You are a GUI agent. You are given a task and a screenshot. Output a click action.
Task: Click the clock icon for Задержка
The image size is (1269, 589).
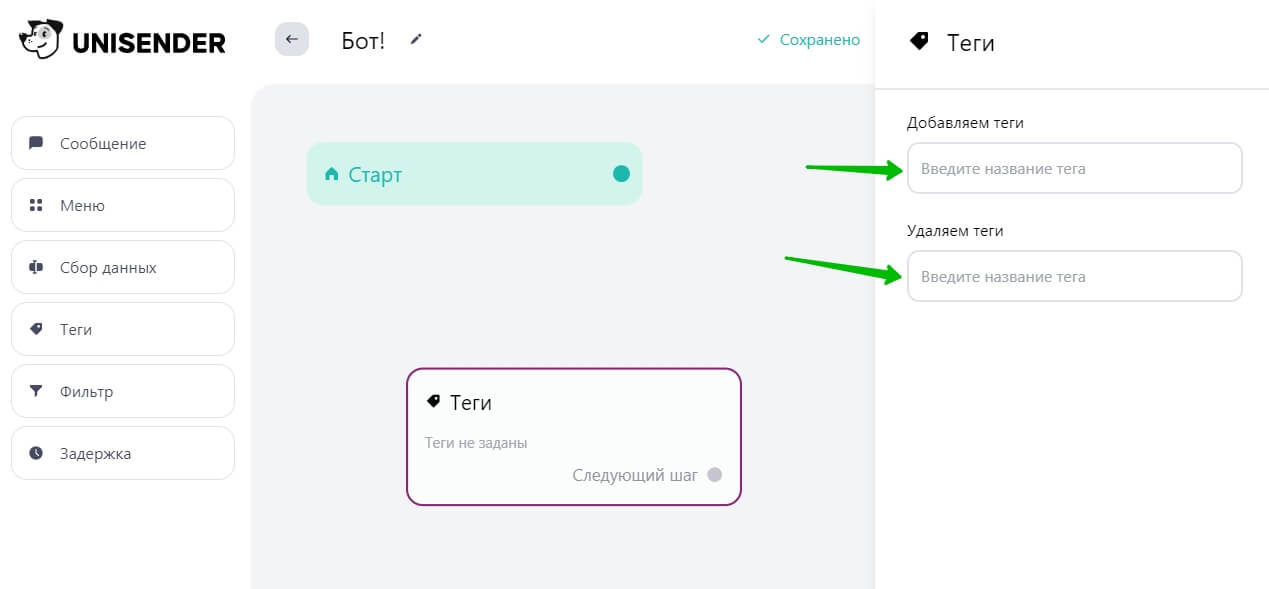click(36, 453)
